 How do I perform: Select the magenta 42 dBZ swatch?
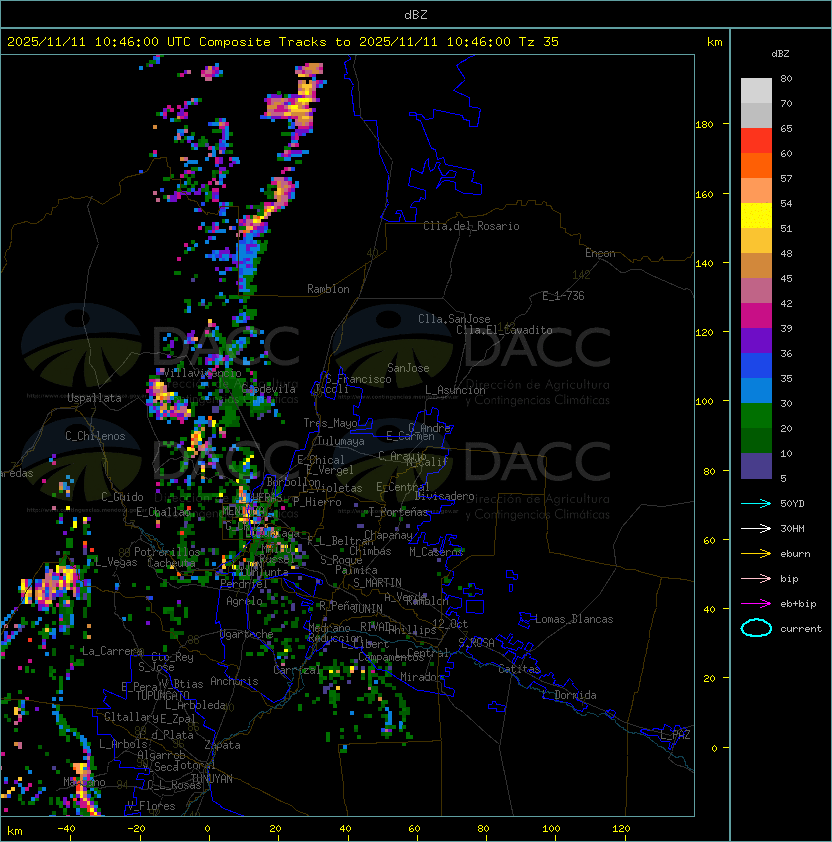point(756,316)
